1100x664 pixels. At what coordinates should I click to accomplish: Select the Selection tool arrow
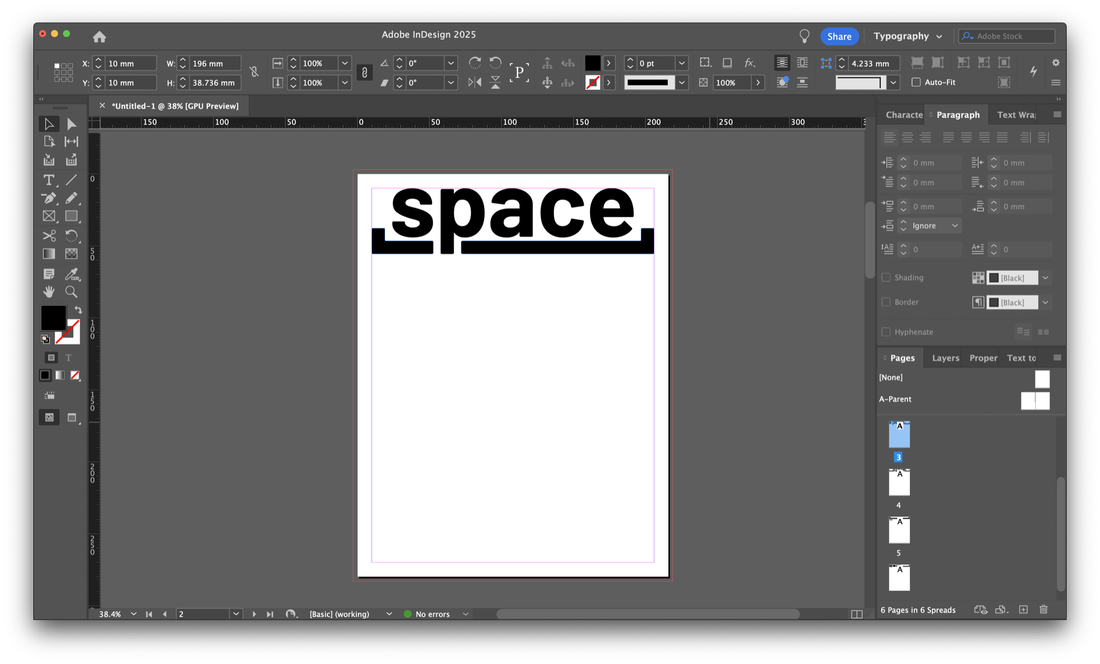(x=48, y=124)
